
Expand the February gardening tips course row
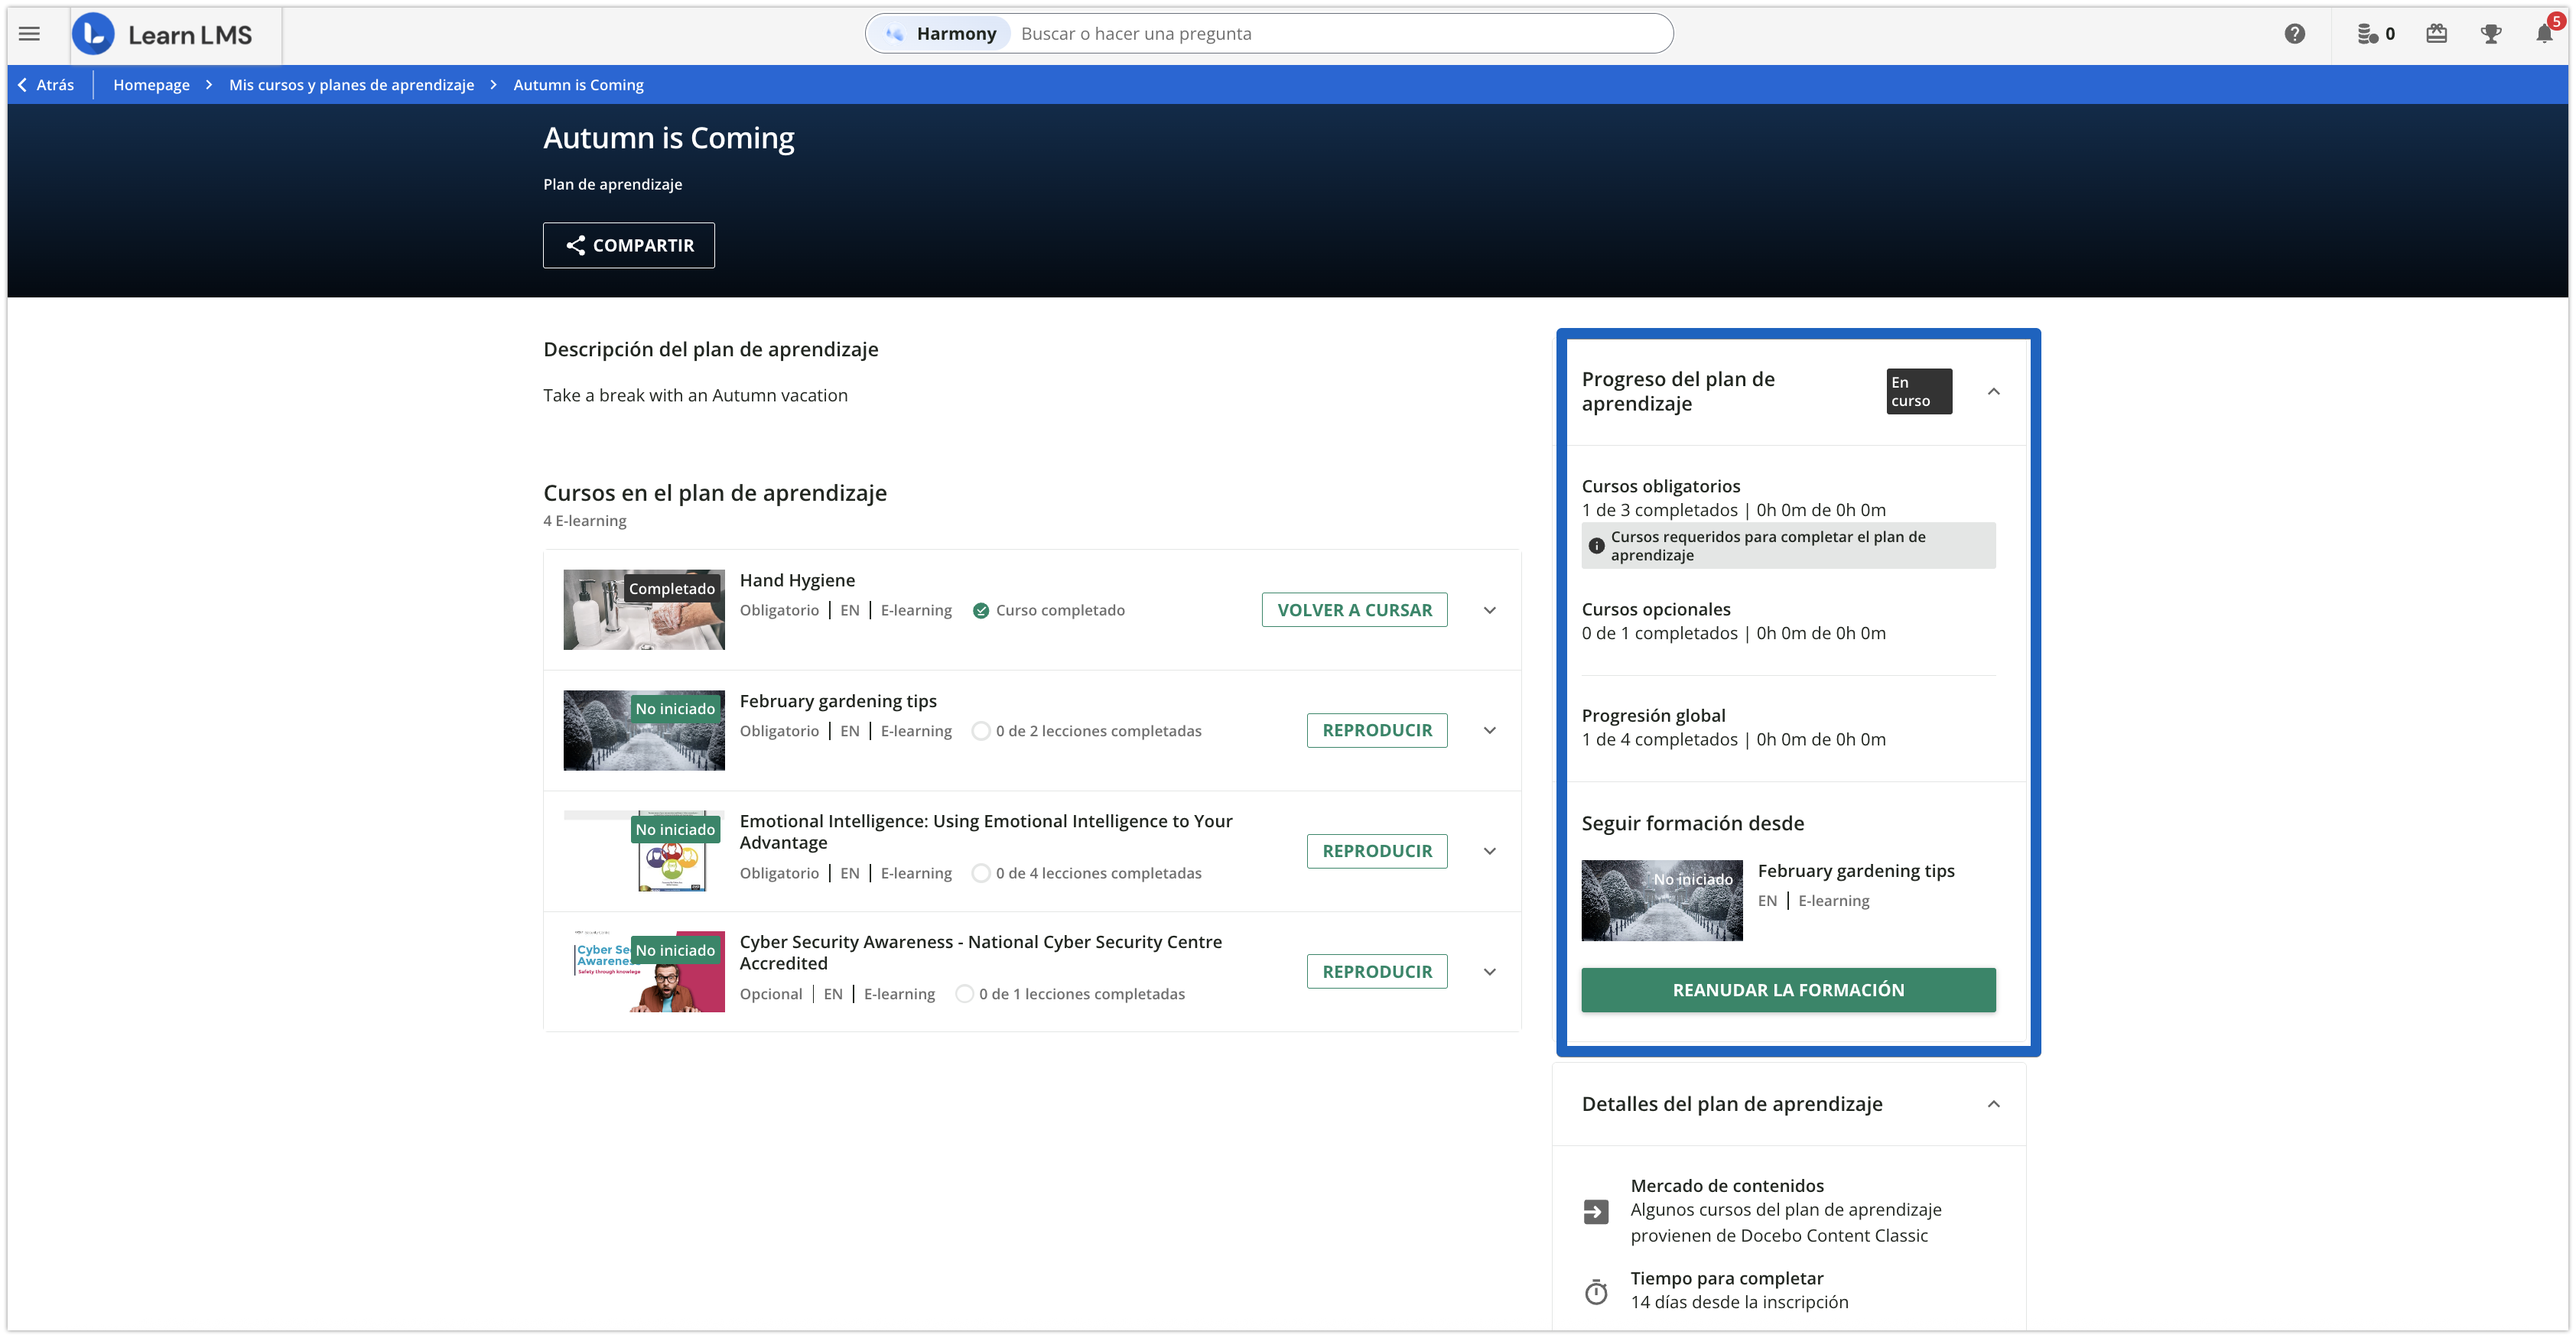pyautogui.click(x=1489, y=730)
